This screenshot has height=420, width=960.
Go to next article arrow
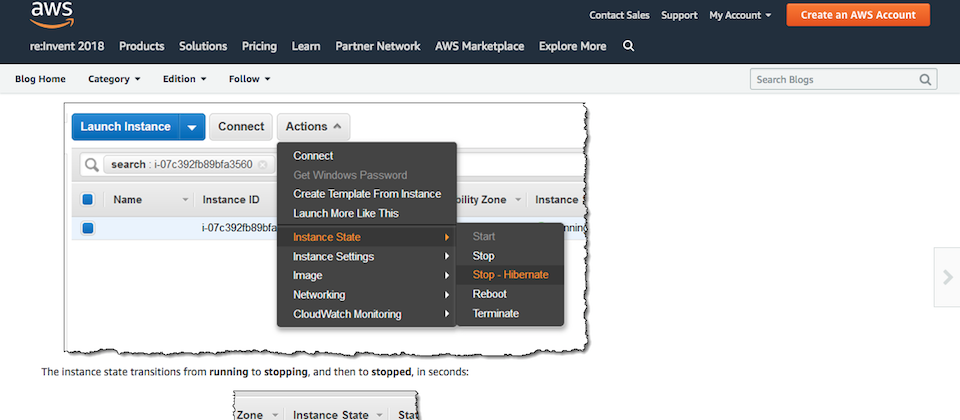click(x=947, y=277)
